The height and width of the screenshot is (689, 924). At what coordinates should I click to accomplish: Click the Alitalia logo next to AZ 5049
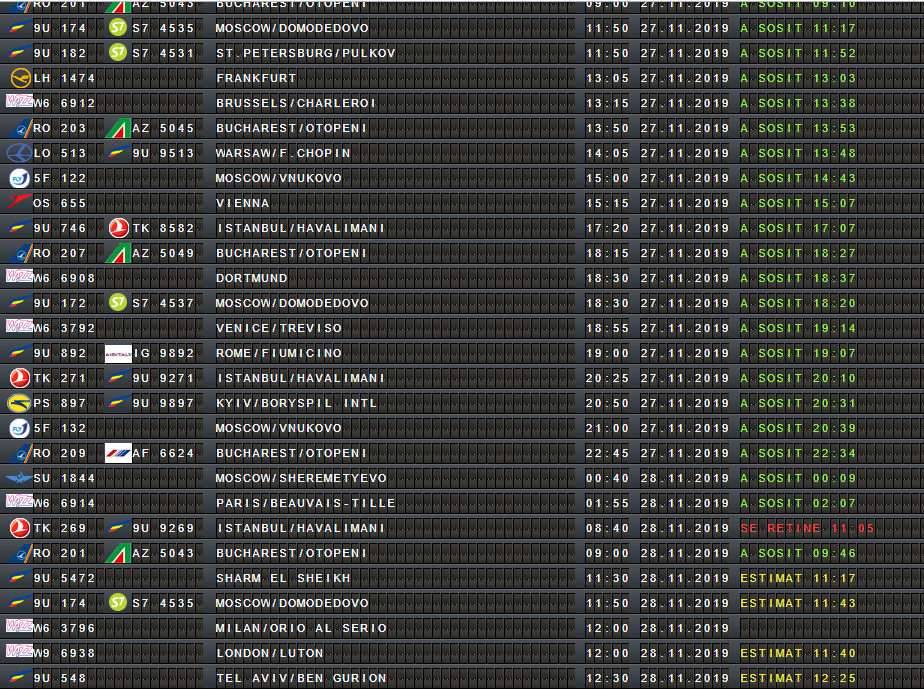(x=118, y=253)
